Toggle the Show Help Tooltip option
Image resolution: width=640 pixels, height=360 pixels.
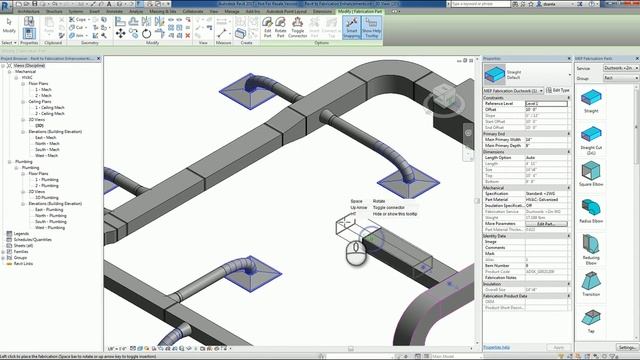tap(371, 27)
